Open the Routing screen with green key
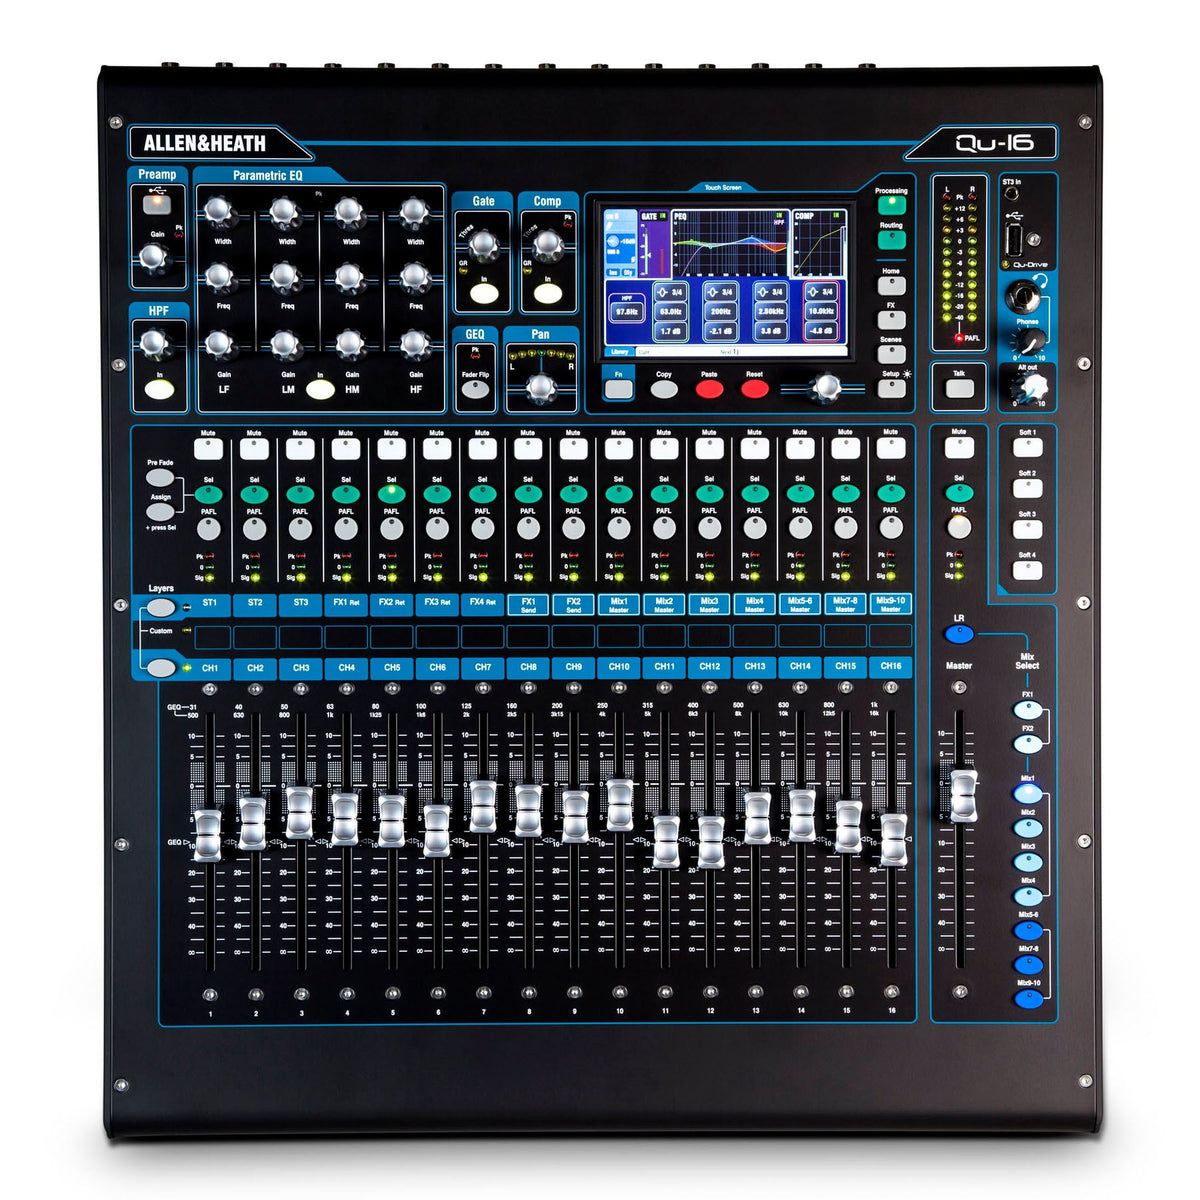 pos(891,240)
